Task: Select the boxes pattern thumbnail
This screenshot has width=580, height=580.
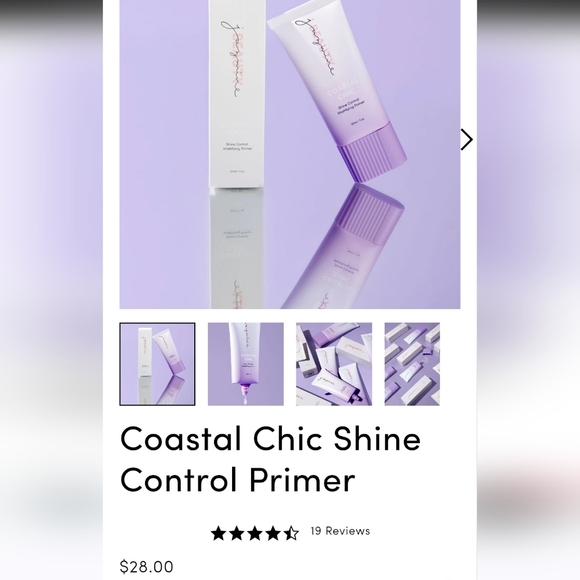Action: tap(412, 364)
